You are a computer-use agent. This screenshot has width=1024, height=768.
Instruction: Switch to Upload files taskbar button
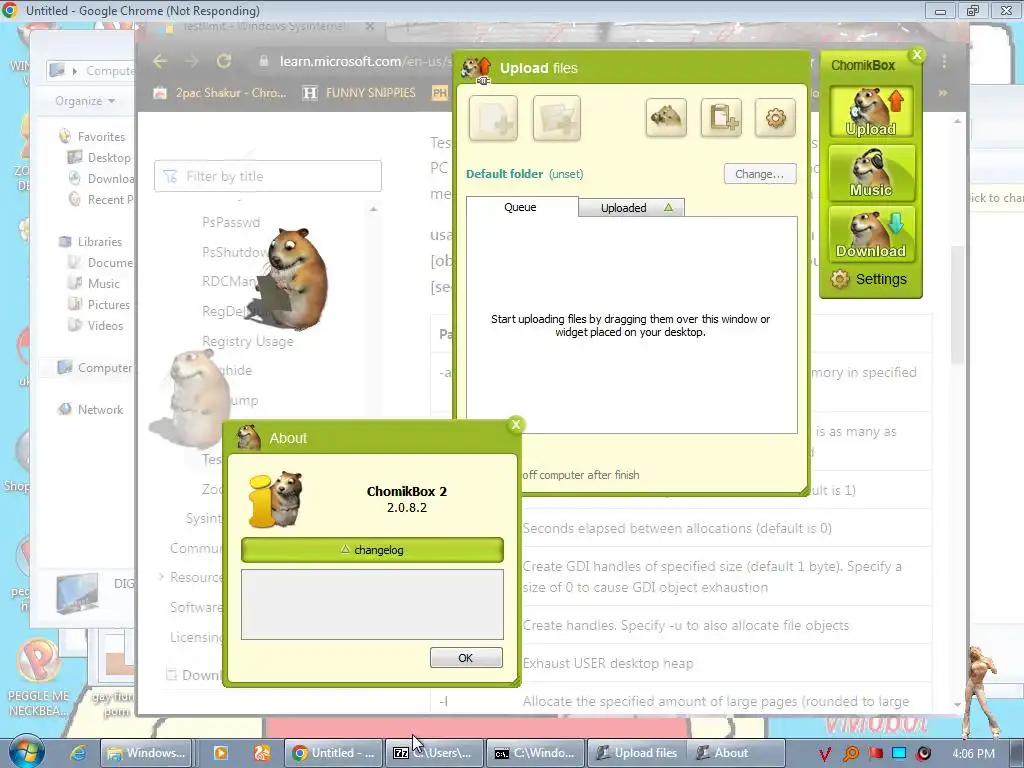(x=637, y=753)
